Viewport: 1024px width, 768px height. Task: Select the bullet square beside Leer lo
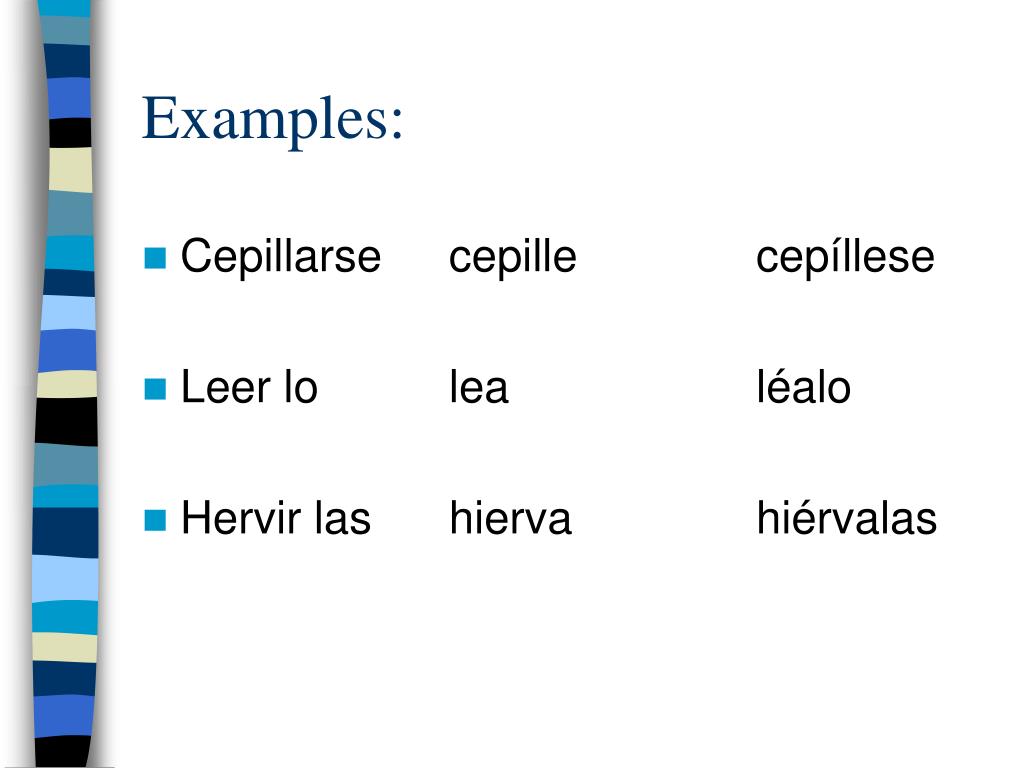[x=155, y=389]
